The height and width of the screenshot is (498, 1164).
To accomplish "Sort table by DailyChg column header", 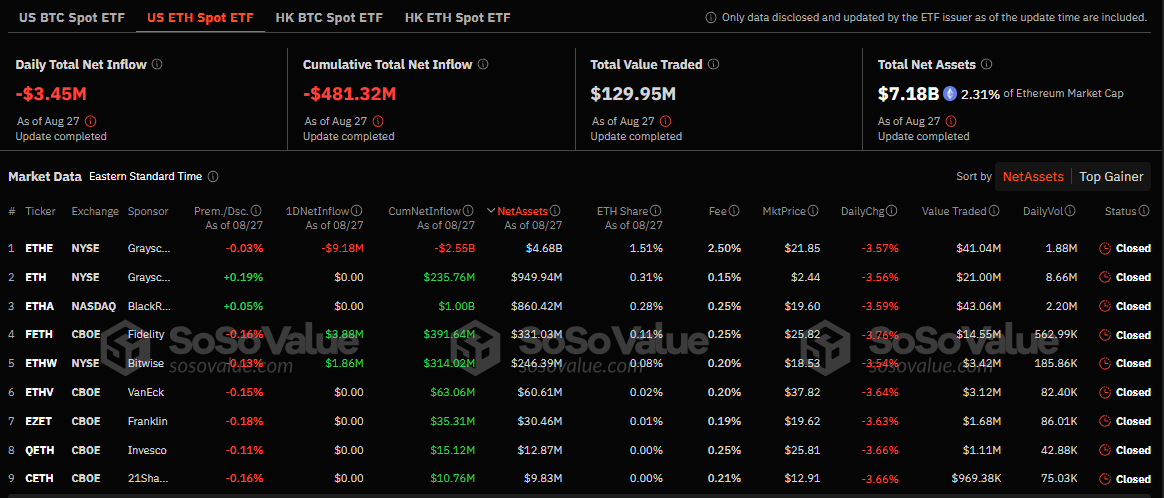I will pyautogui.click(x=863, y=212).
